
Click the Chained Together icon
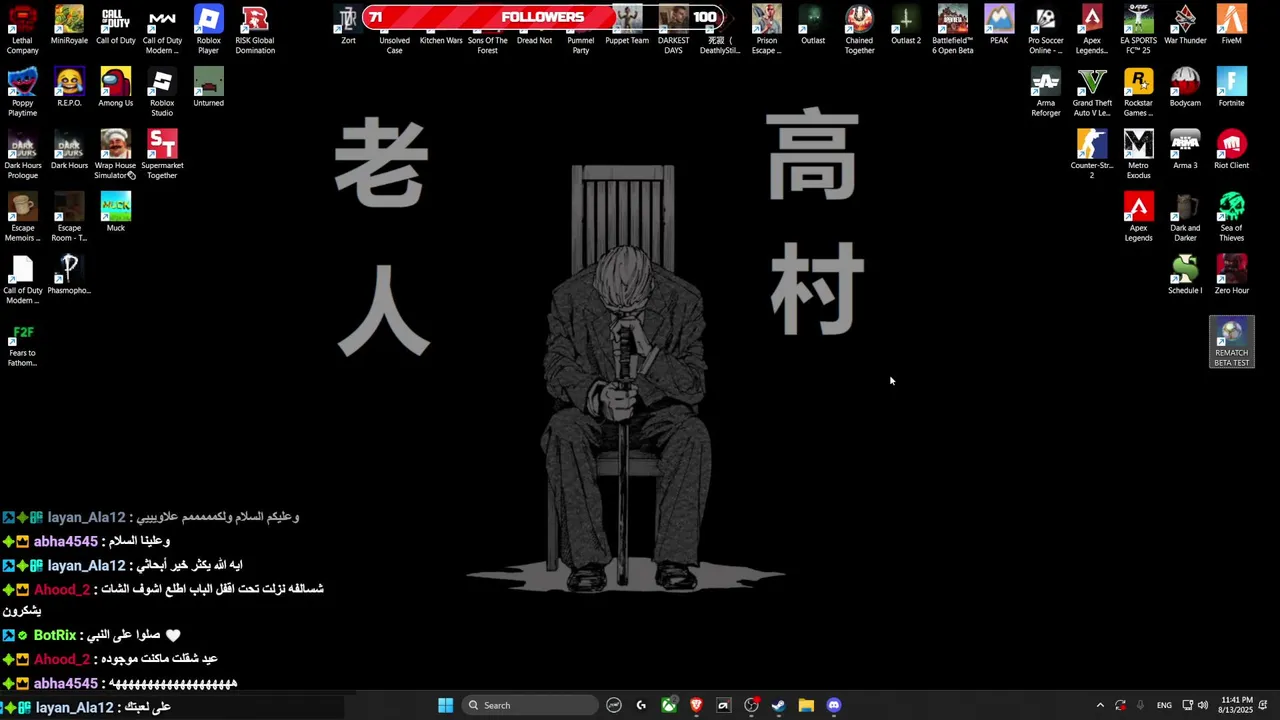859,30
